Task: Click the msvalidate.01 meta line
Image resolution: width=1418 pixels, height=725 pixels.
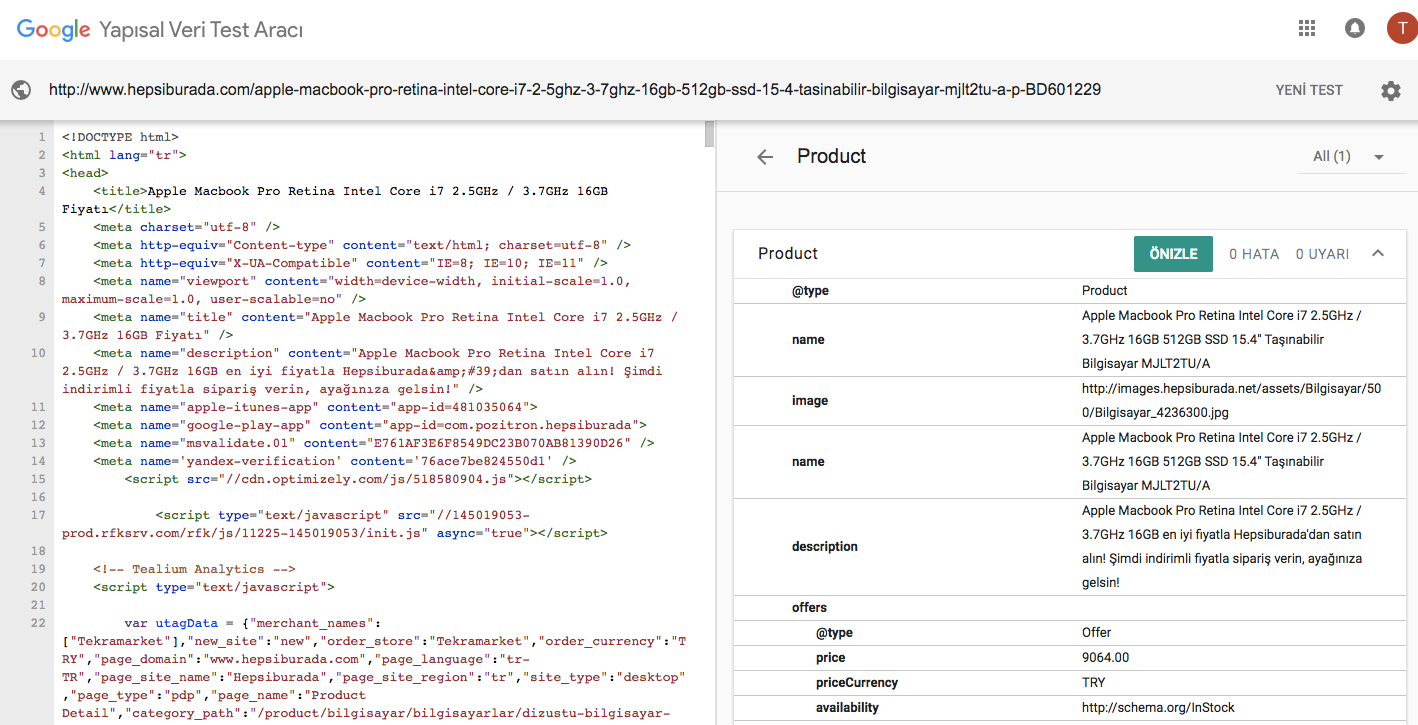Action: point(374,443)
